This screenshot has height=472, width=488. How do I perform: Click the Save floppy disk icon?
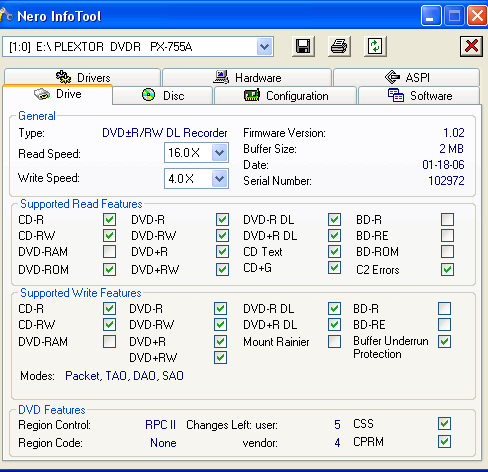tap(303, 46)
